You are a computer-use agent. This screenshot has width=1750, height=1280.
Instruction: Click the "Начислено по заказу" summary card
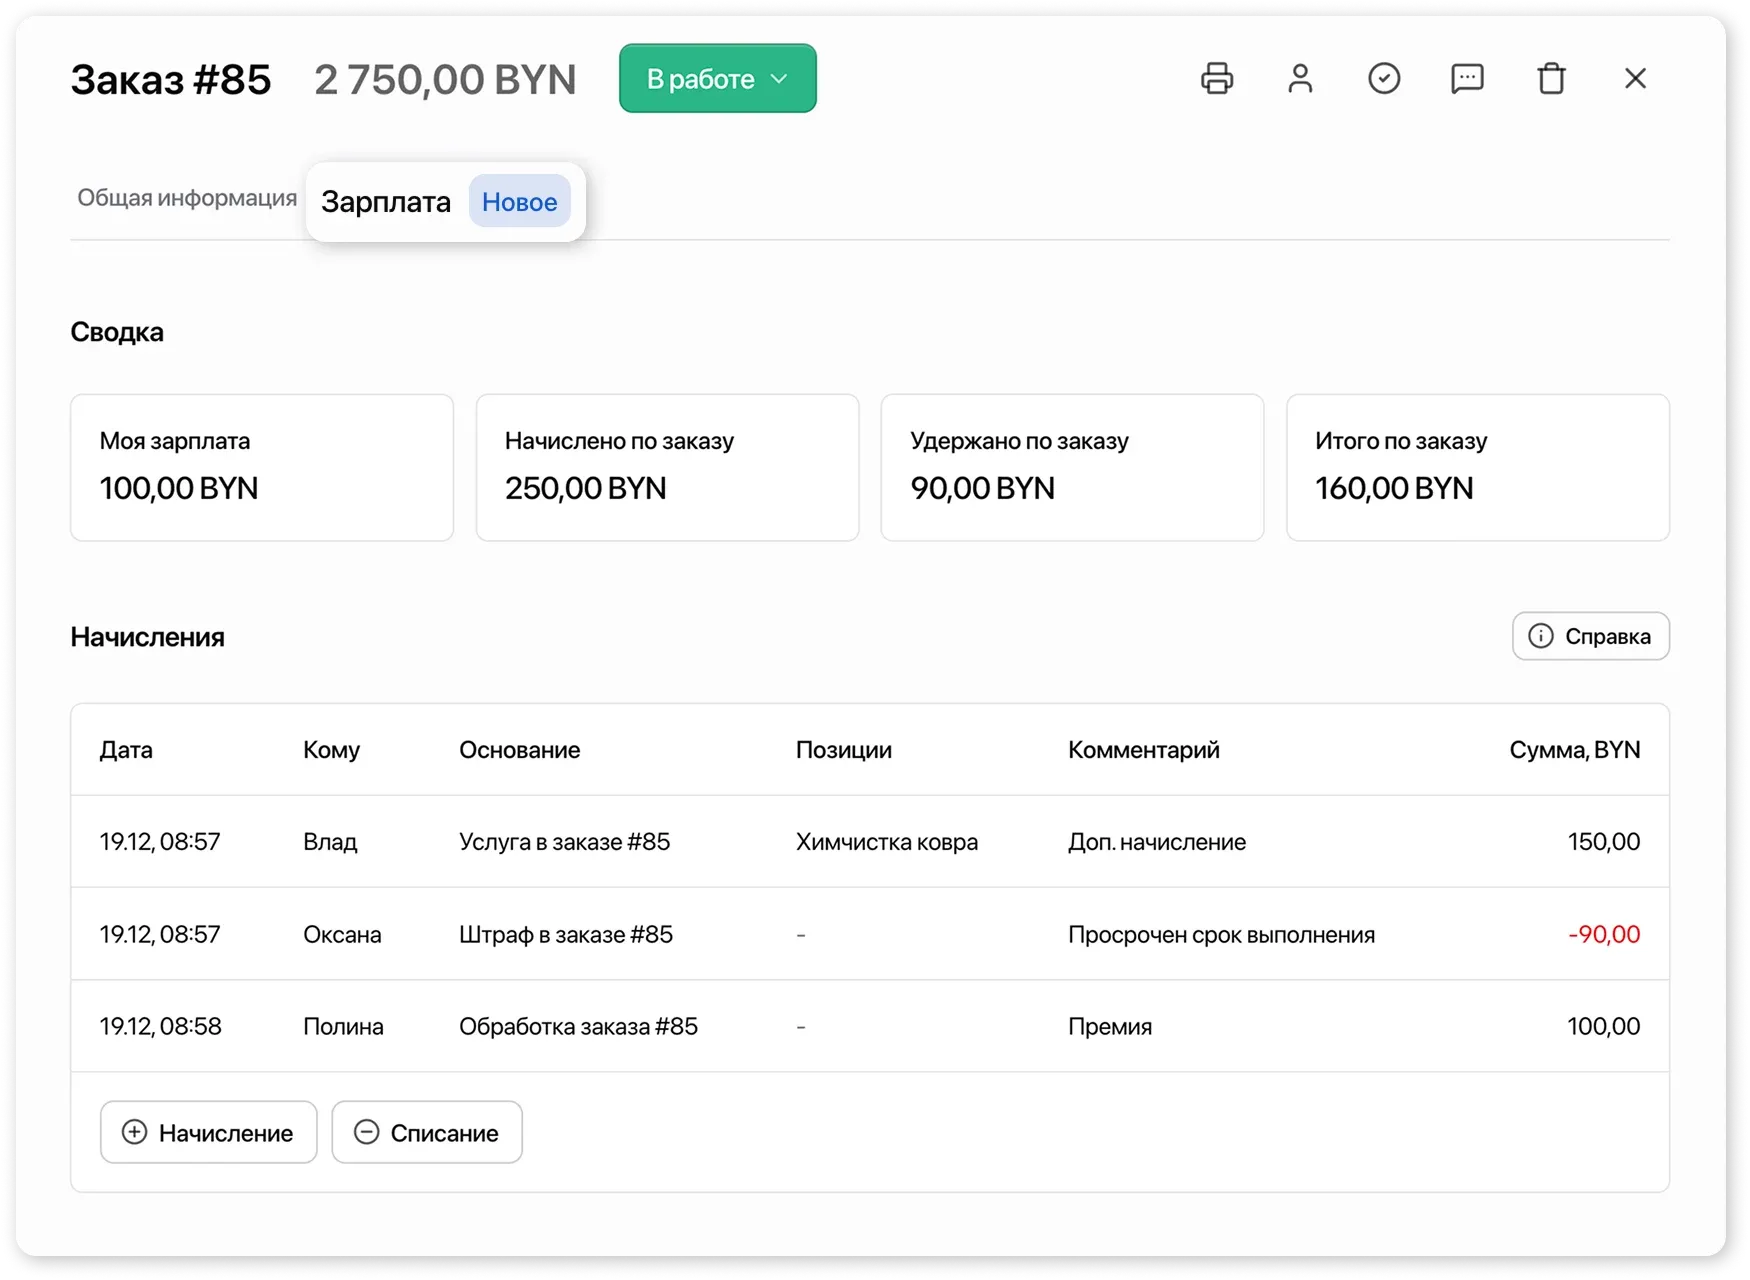(667, 467)
